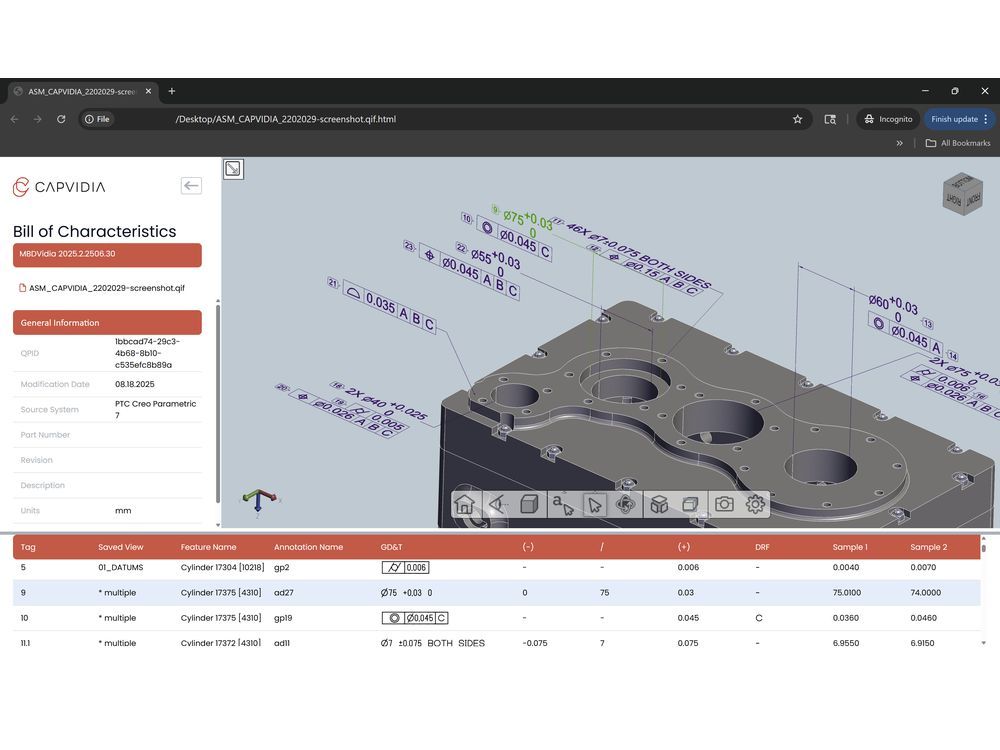Activate the annotation selection tool
The width and height of the screenshot is (1000, 750).
tap(562, 505)
